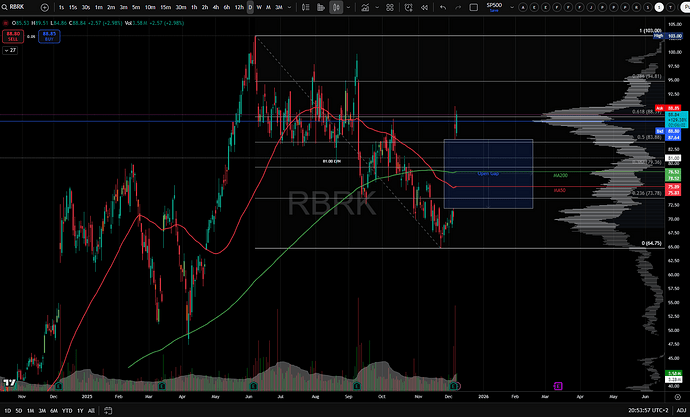Open the layout setup square icon

click(473, 7)
